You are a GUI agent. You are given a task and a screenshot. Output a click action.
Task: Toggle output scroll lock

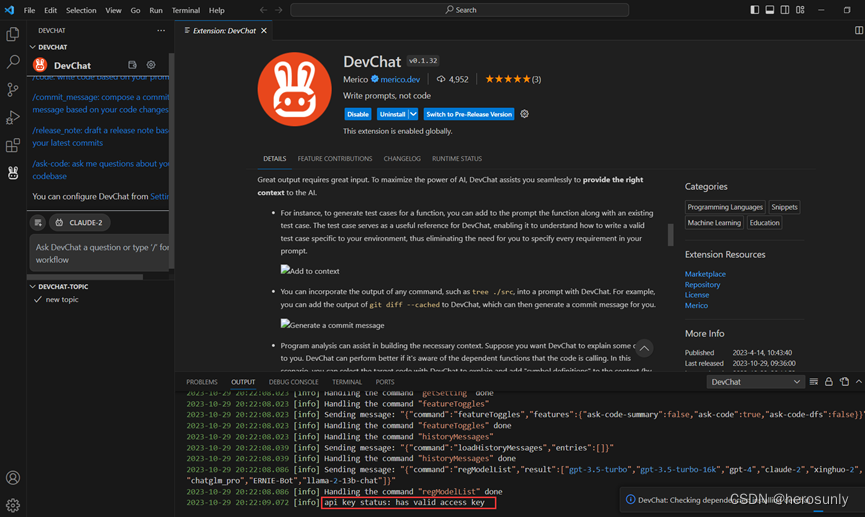829,382
